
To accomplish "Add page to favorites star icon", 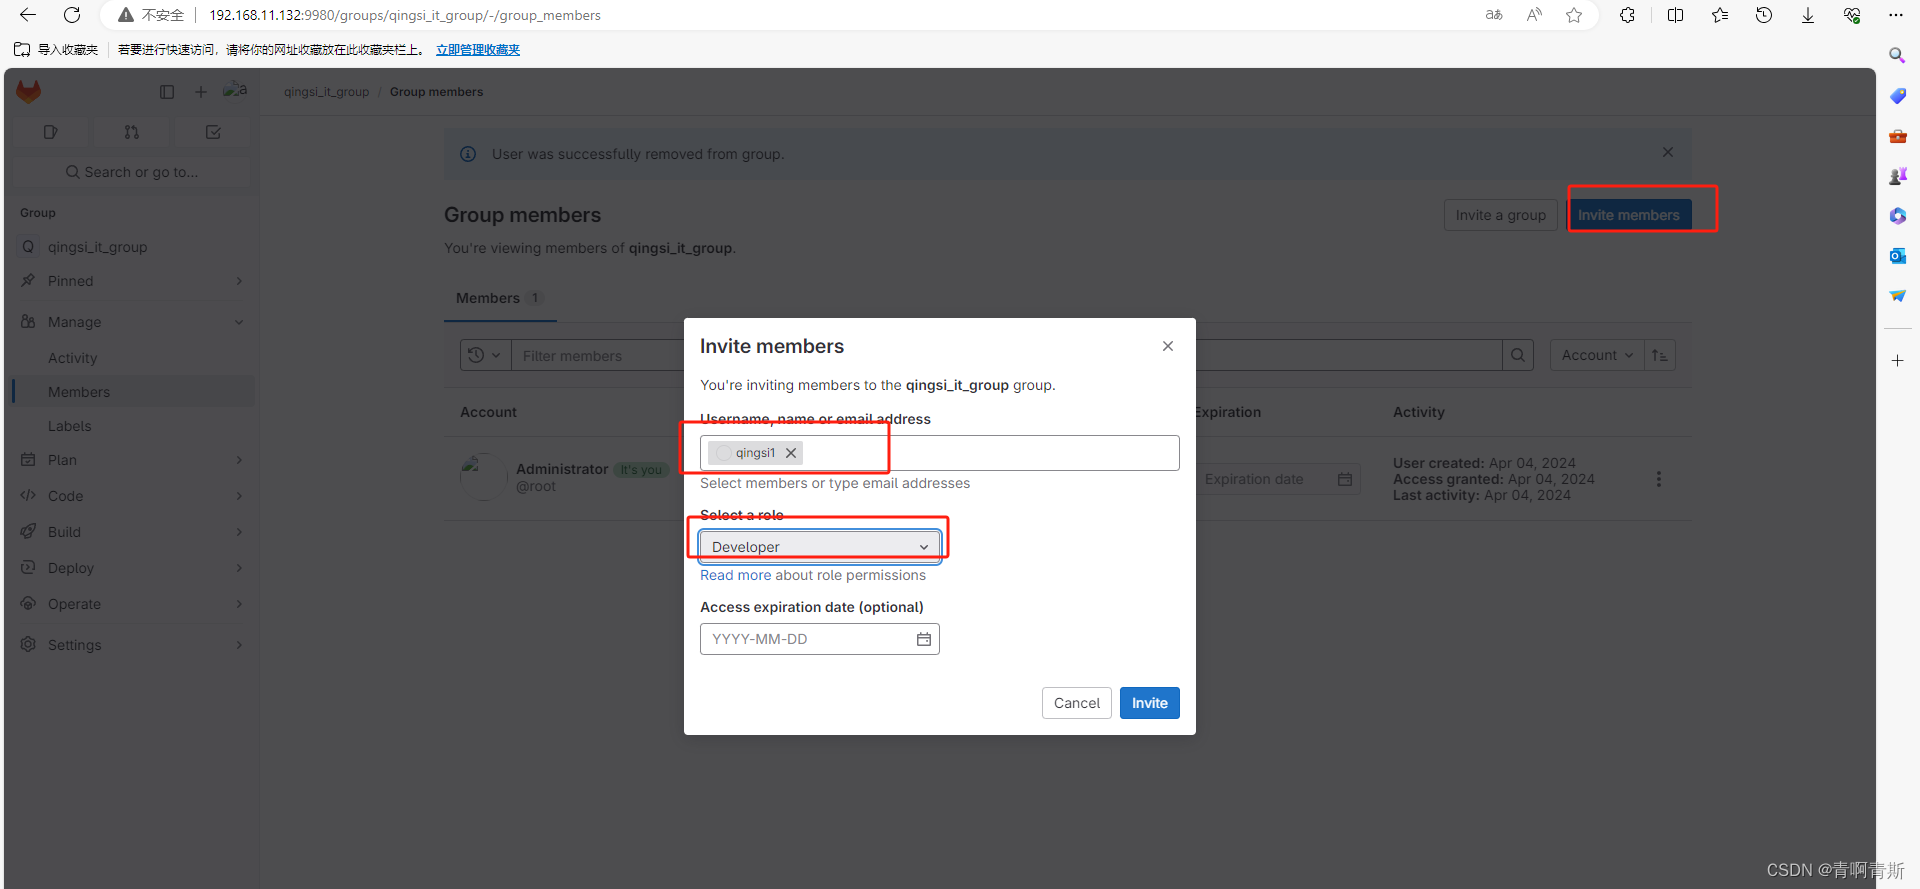I will click(x=1574, y=15).
